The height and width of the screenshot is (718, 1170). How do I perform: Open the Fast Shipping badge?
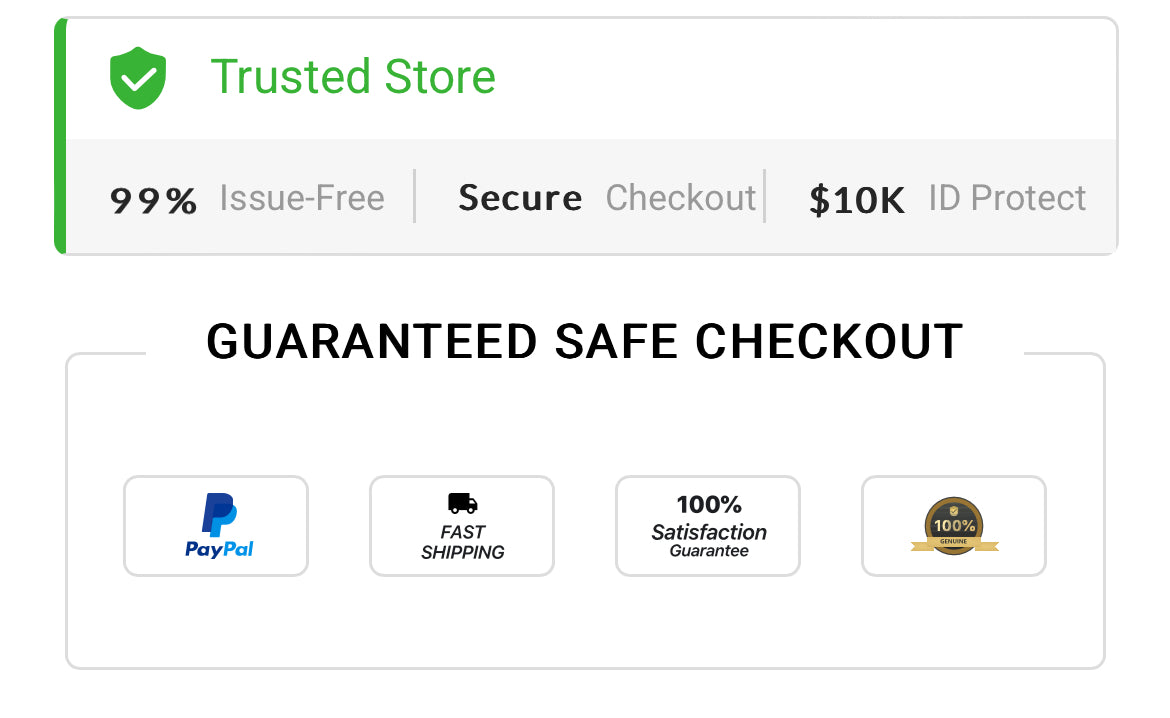tap(462, 526)
